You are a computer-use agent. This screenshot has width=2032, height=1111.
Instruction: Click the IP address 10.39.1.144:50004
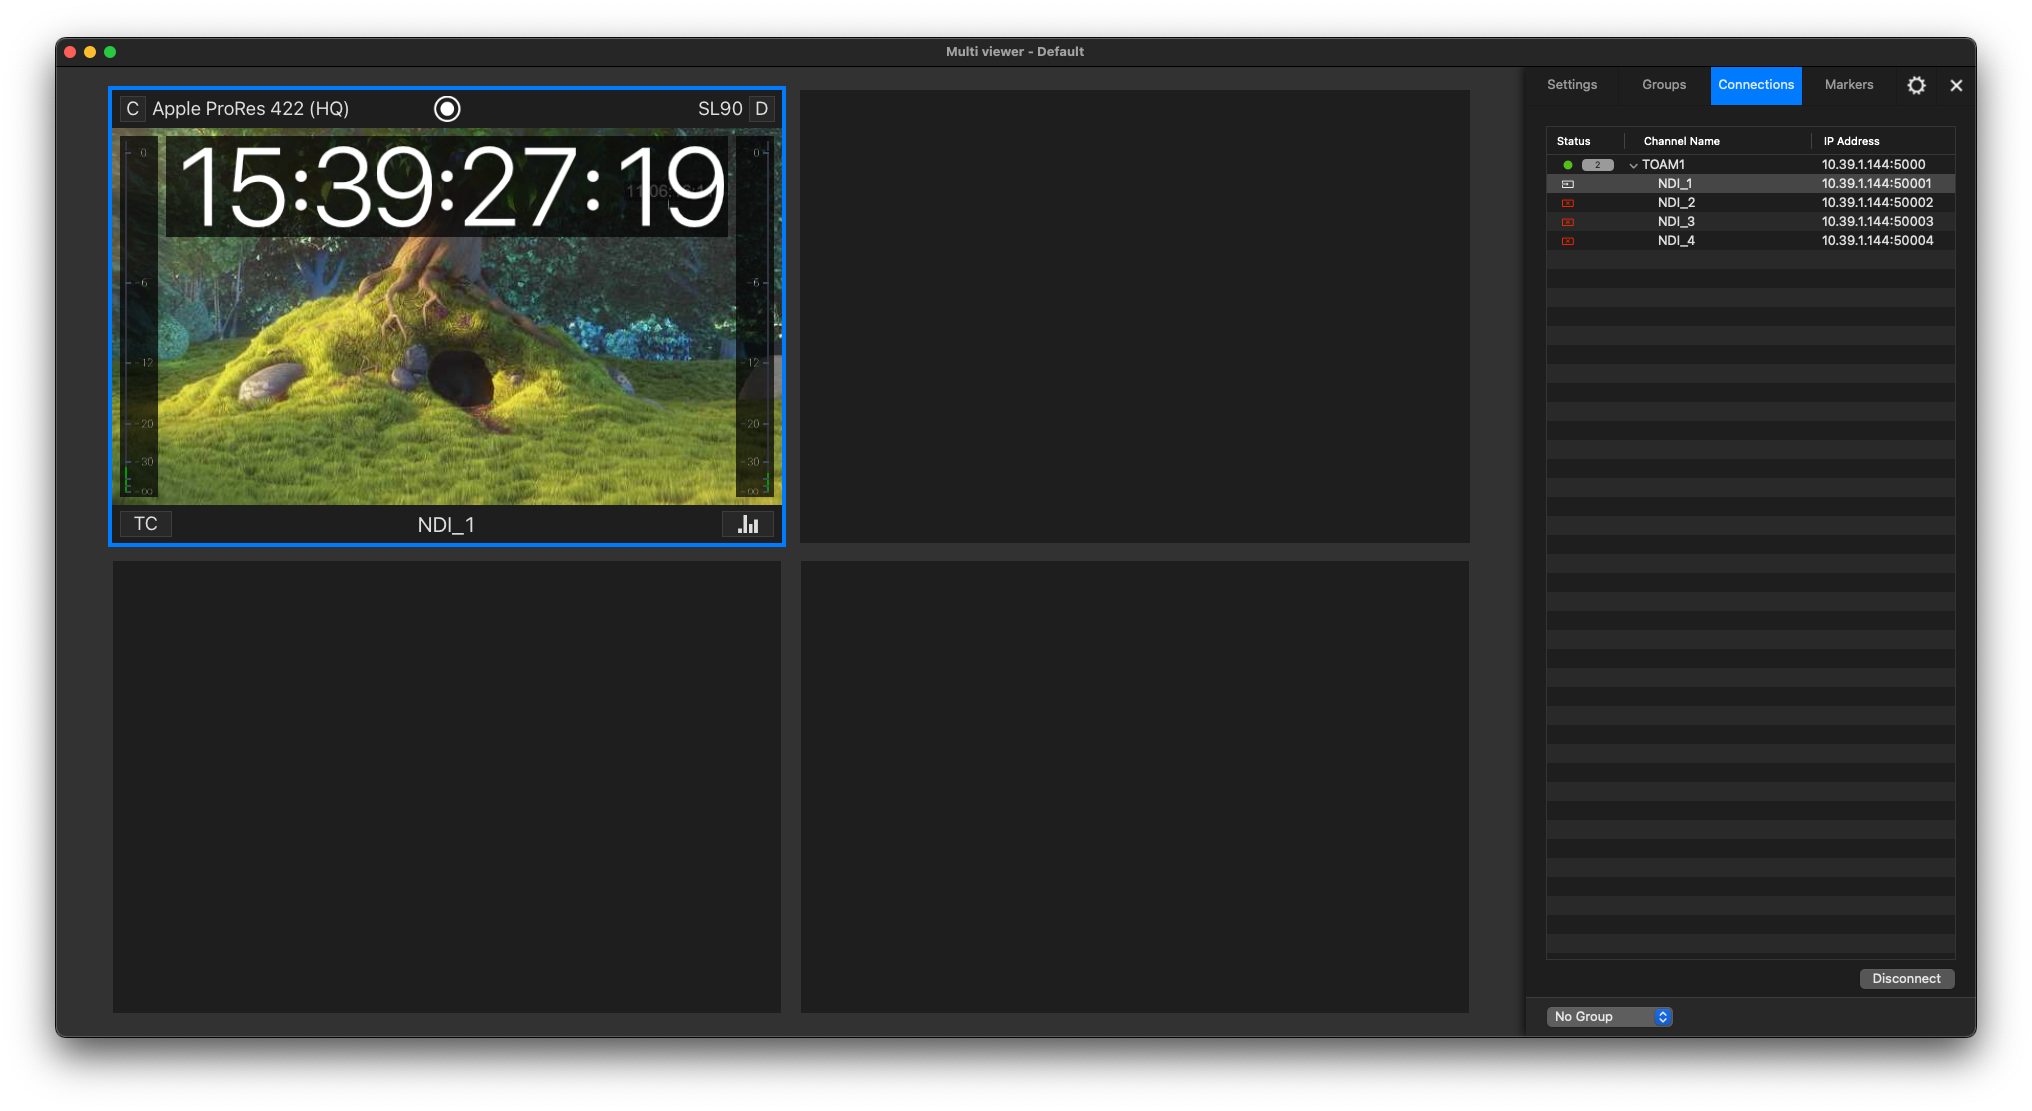tap(1877, 241)
